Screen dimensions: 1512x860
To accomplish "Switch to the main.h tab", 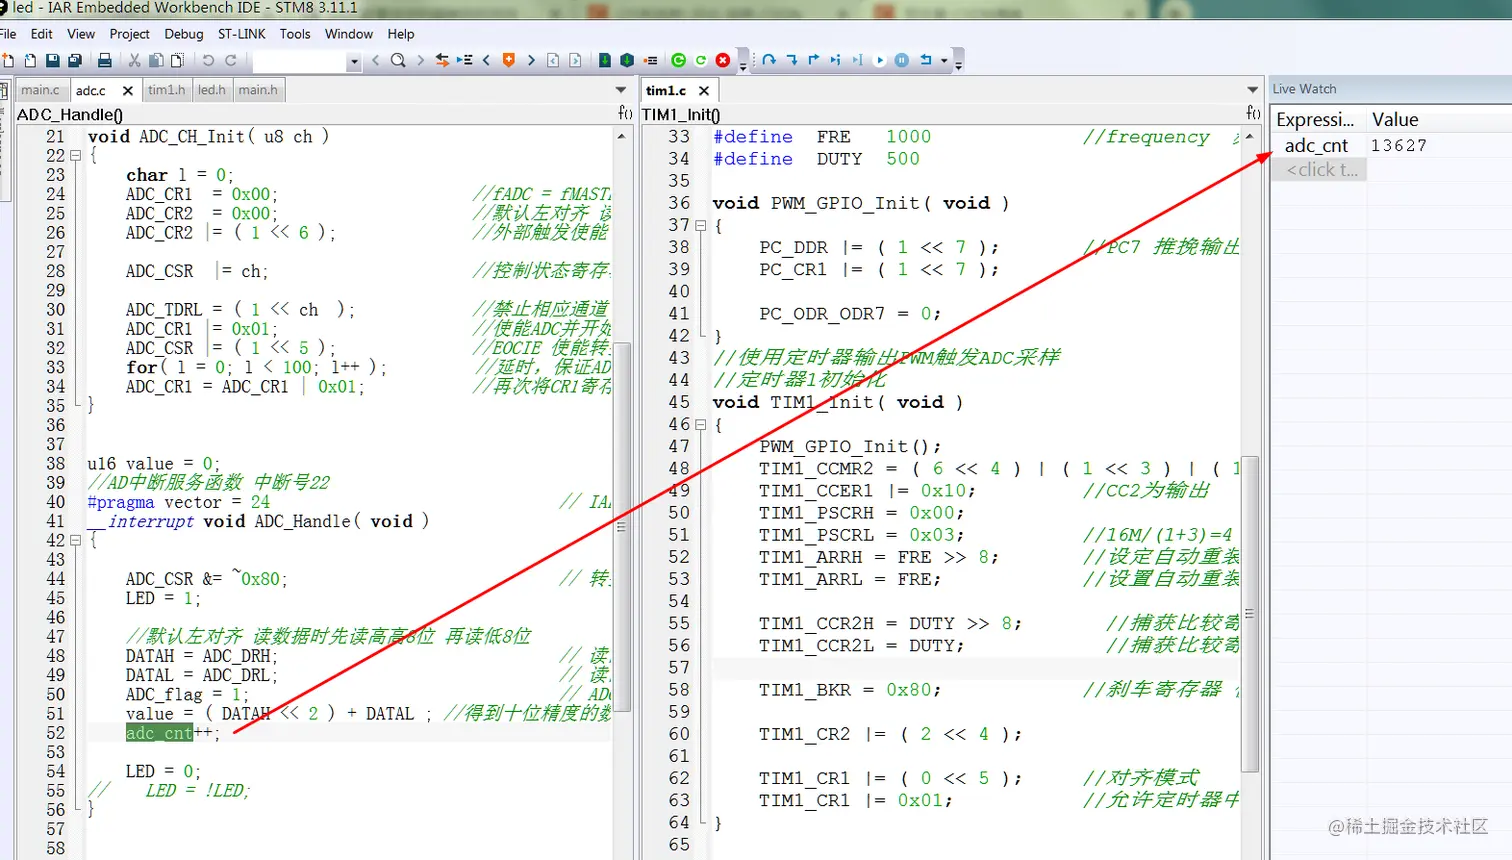I will [x=258, y=90].
